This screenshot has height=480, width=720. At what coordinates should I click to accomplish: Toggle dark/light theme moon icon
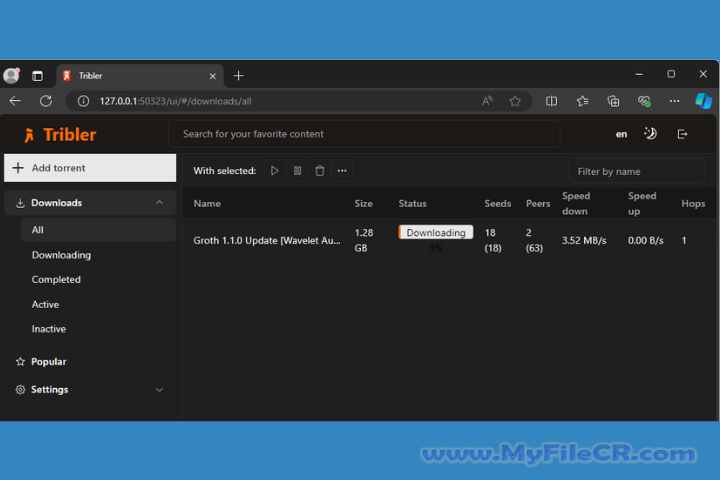650,134
